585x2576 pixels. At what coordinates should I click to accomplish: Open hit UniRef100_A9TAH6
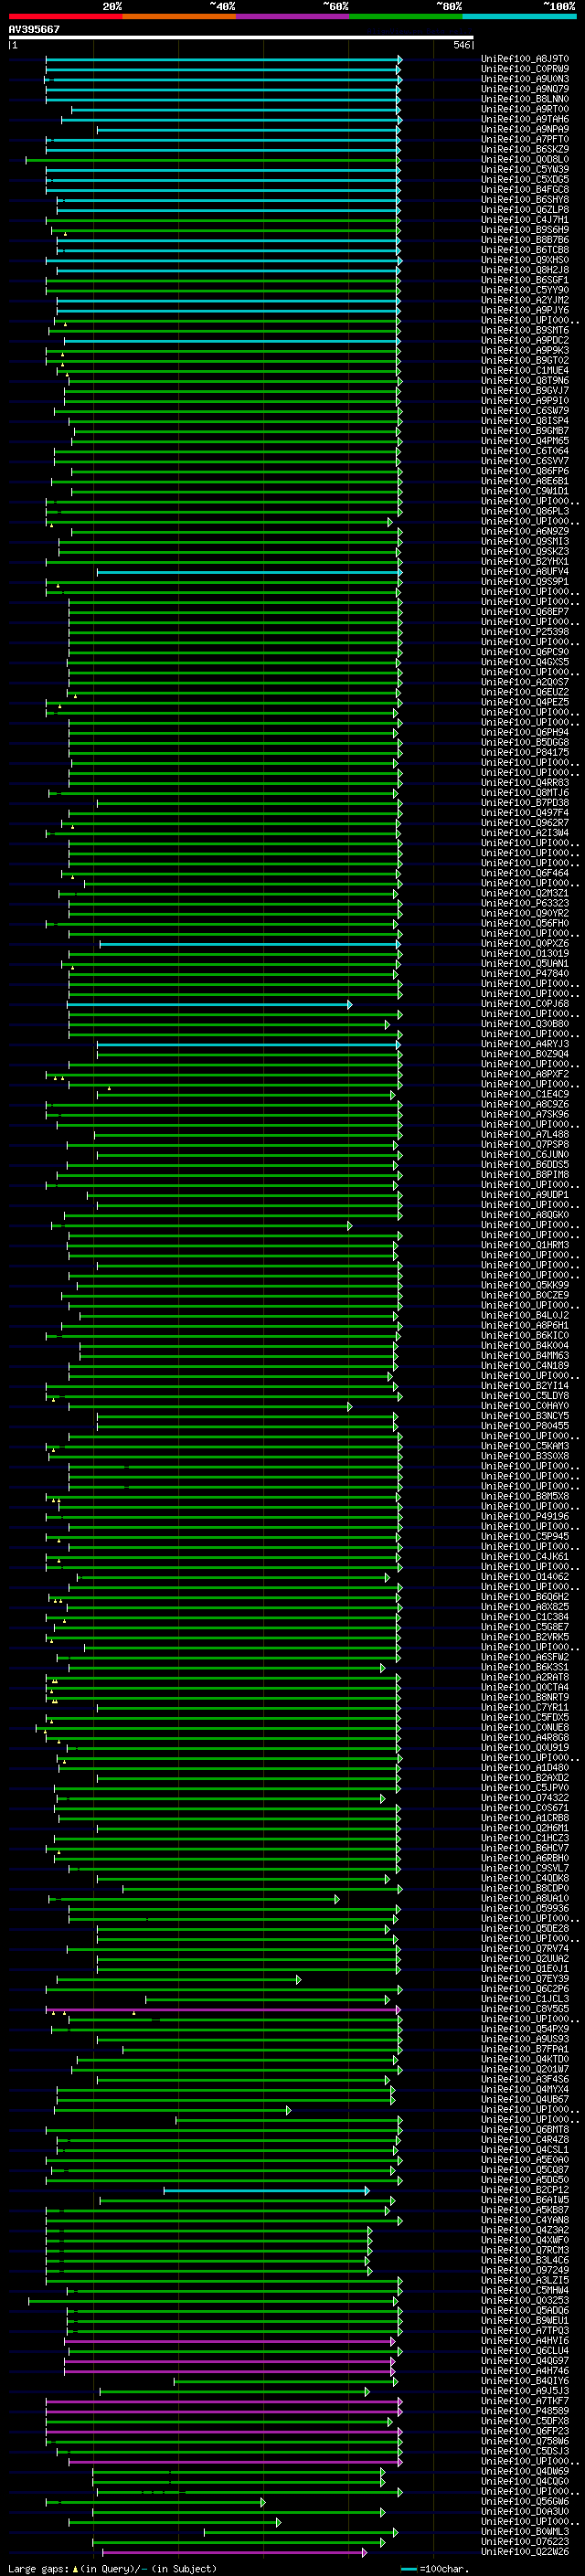click(525, 119)
